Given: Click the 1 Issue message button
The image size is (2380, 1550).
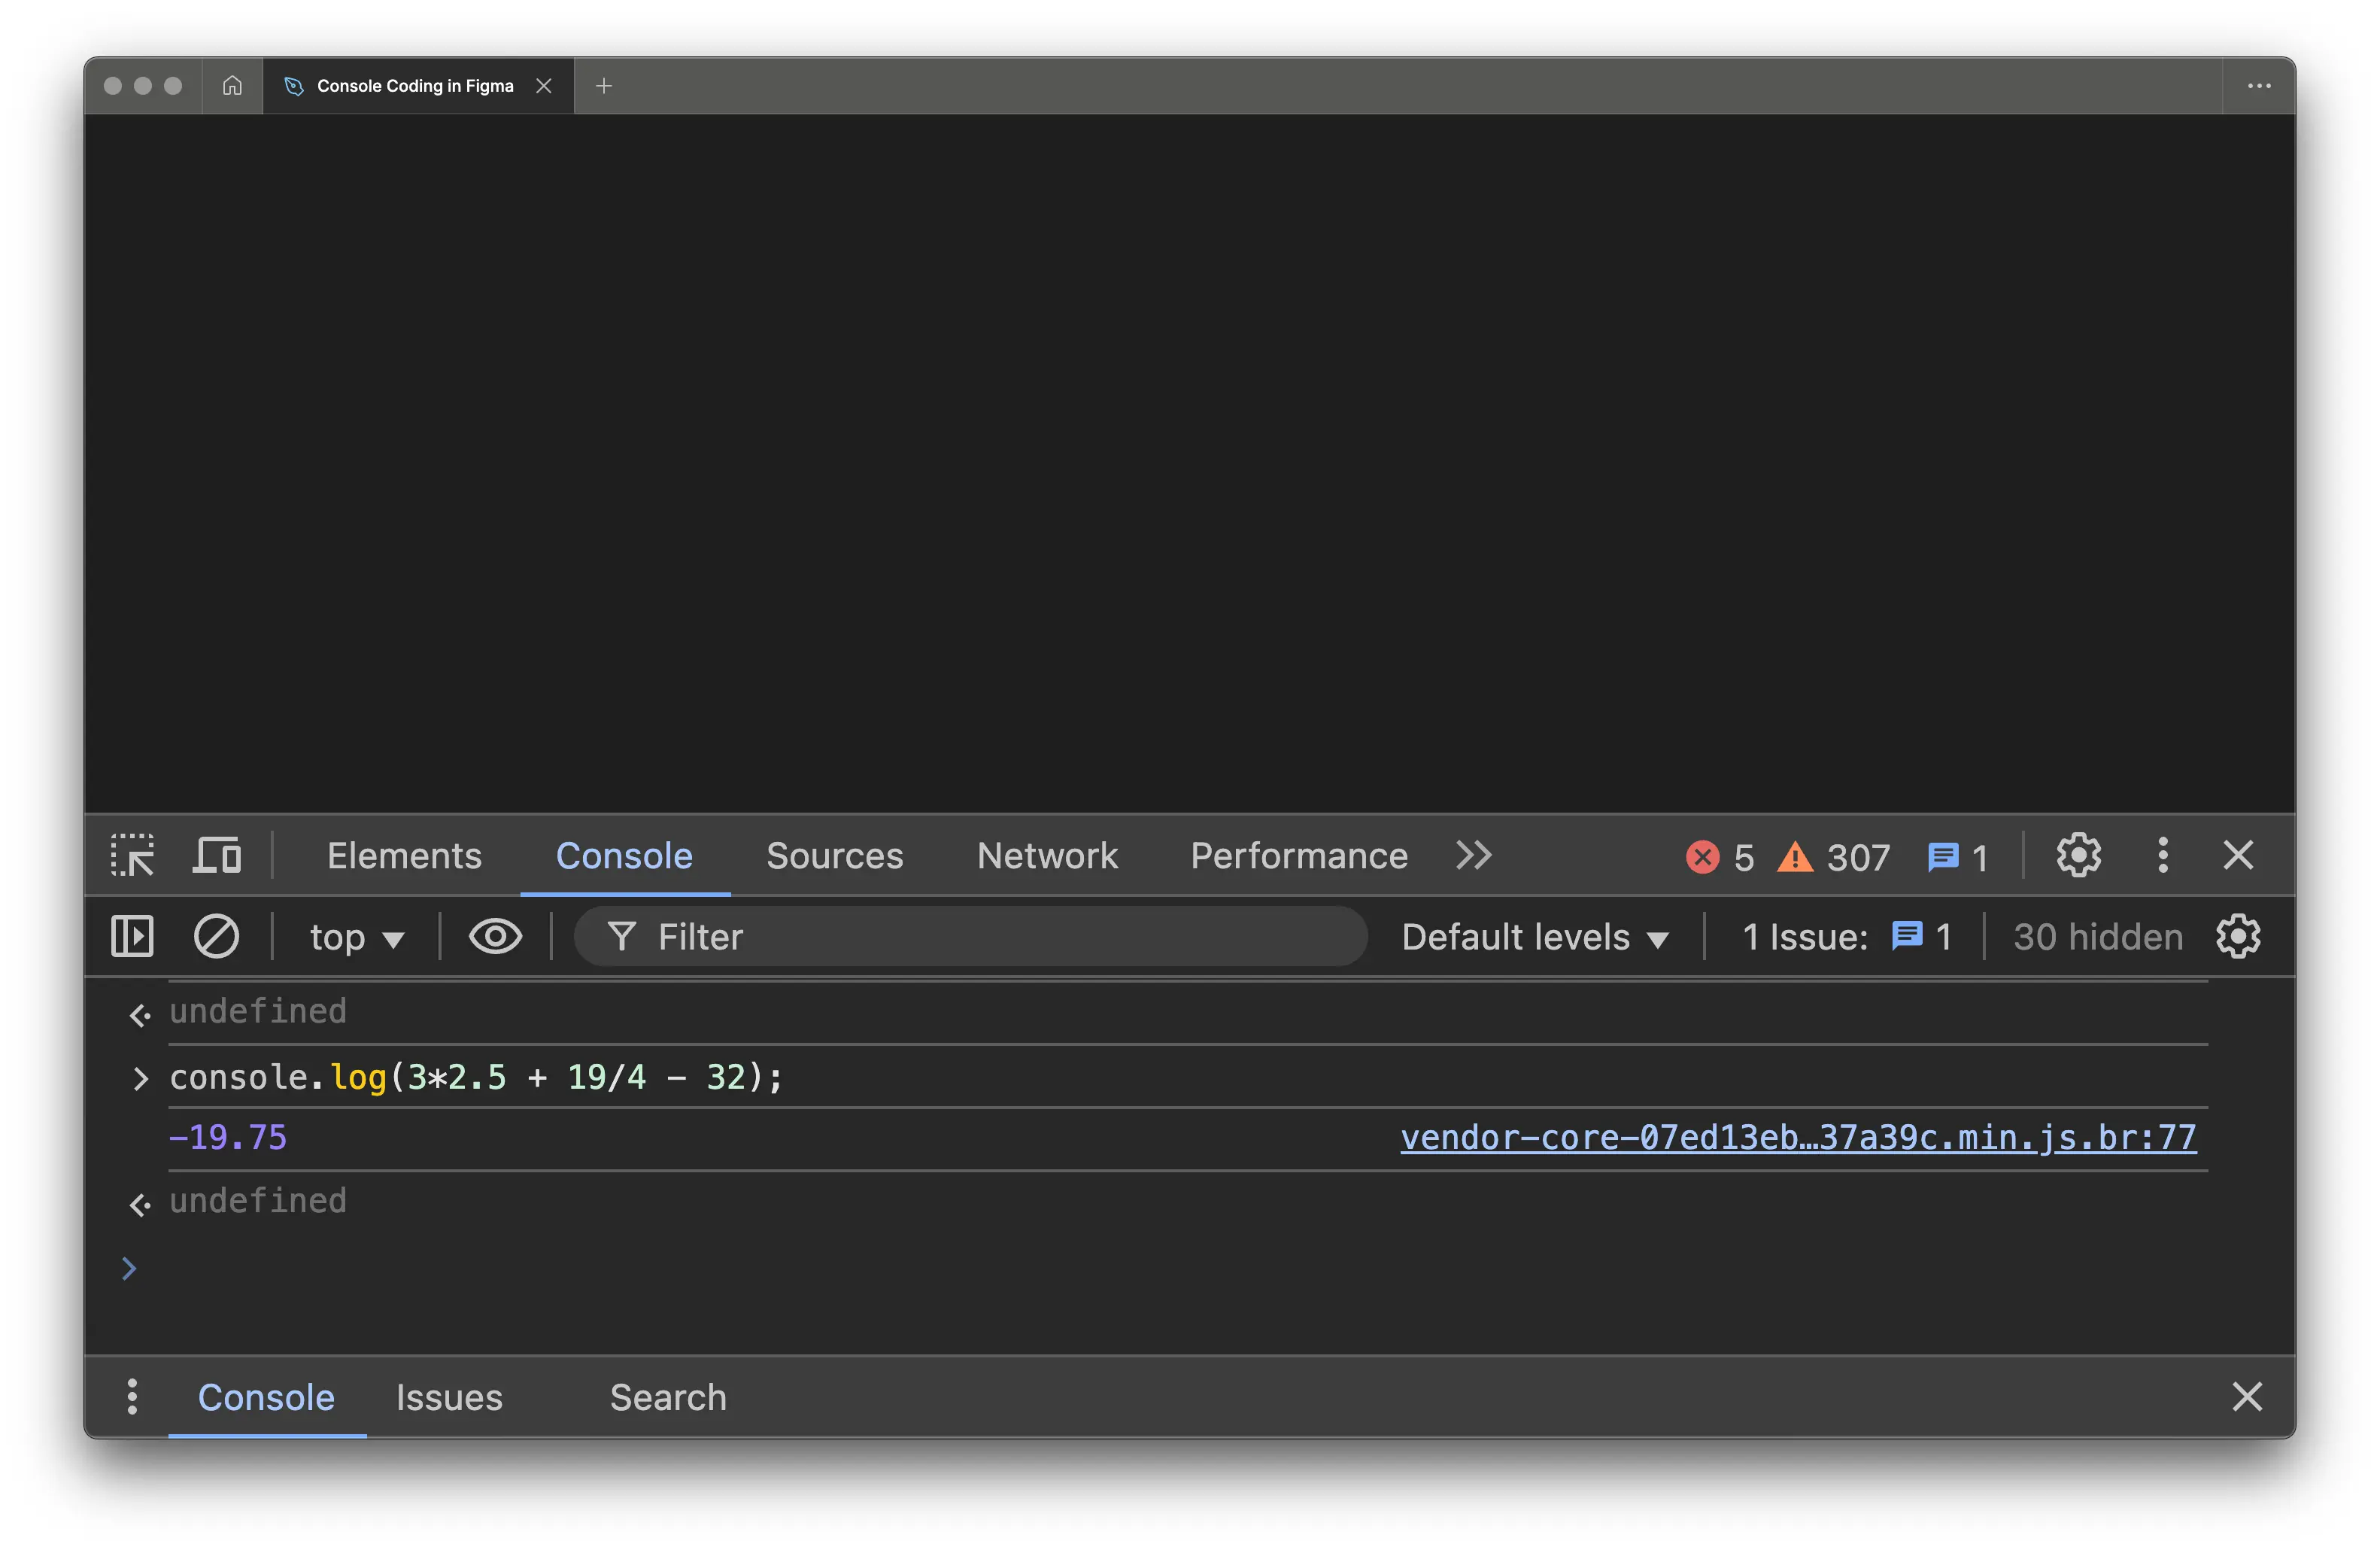Looking at the screenshot, I should tap(1846, 937).
